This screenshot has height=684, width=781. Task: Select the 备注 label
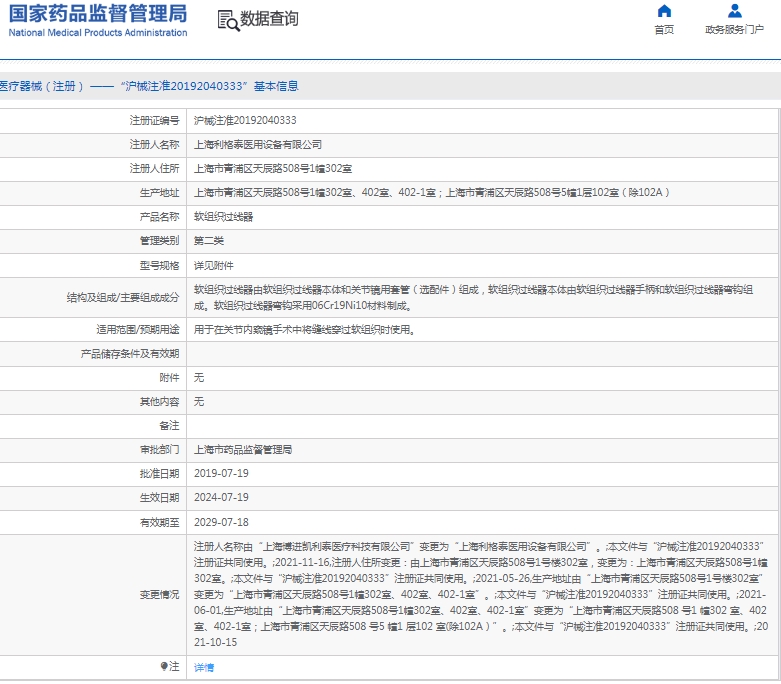169,425
